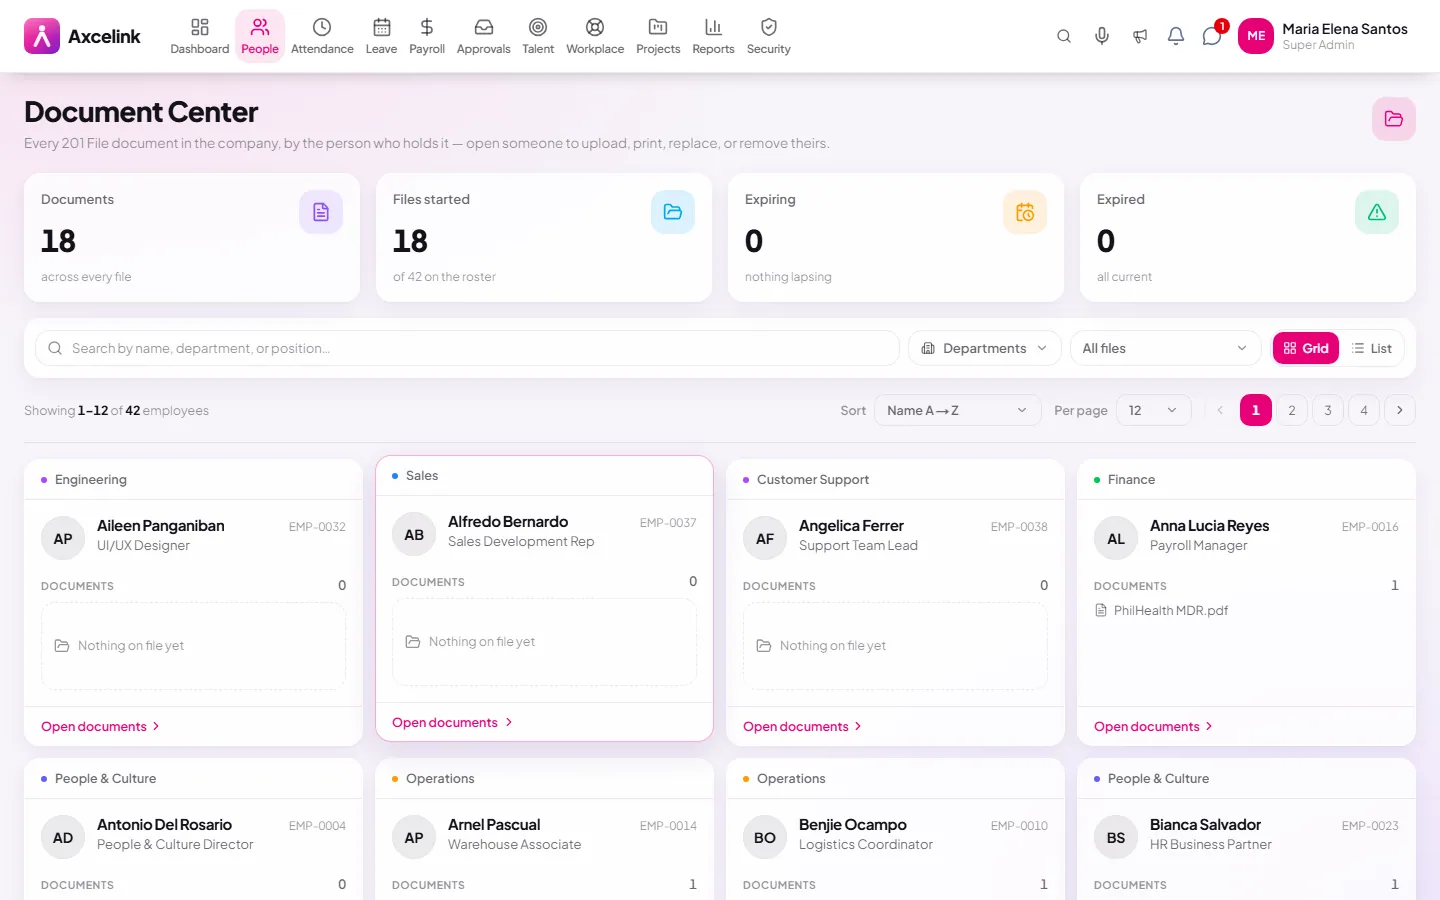
Task: Open the announcements megaphone icon
Action: (x=1140, y=36)
